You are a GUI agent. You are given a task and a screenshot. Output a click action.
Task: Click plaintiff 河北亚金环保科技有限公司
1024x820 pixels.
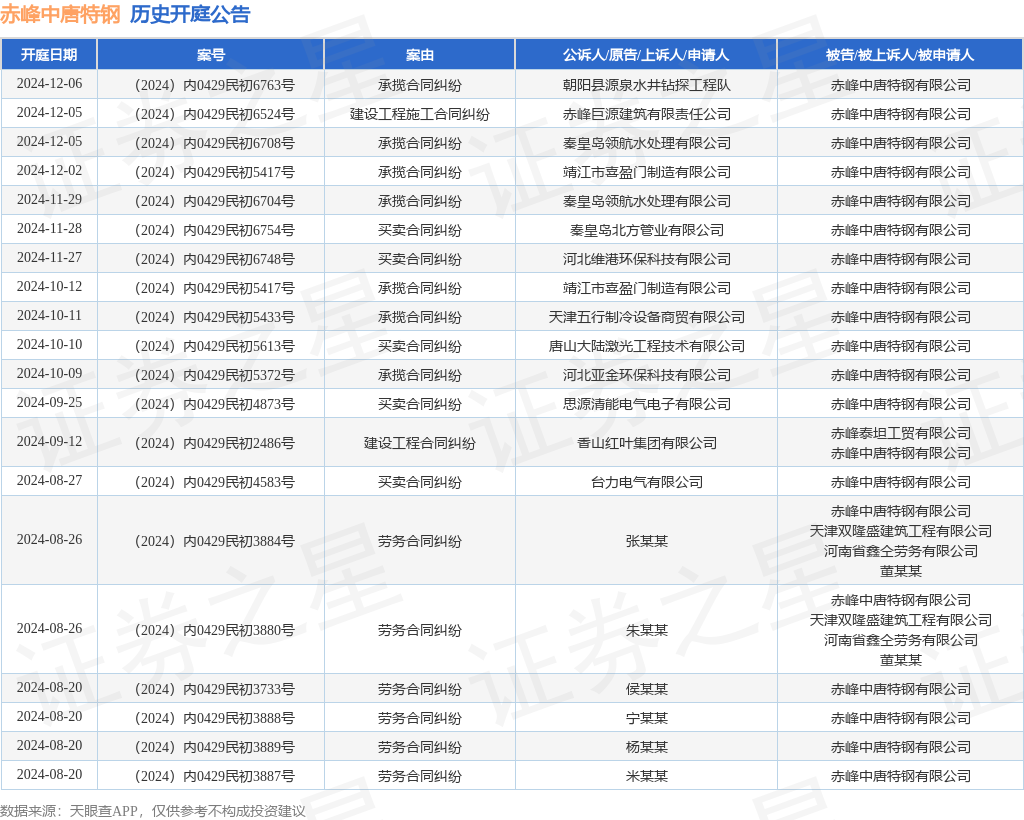click(647, 375)
